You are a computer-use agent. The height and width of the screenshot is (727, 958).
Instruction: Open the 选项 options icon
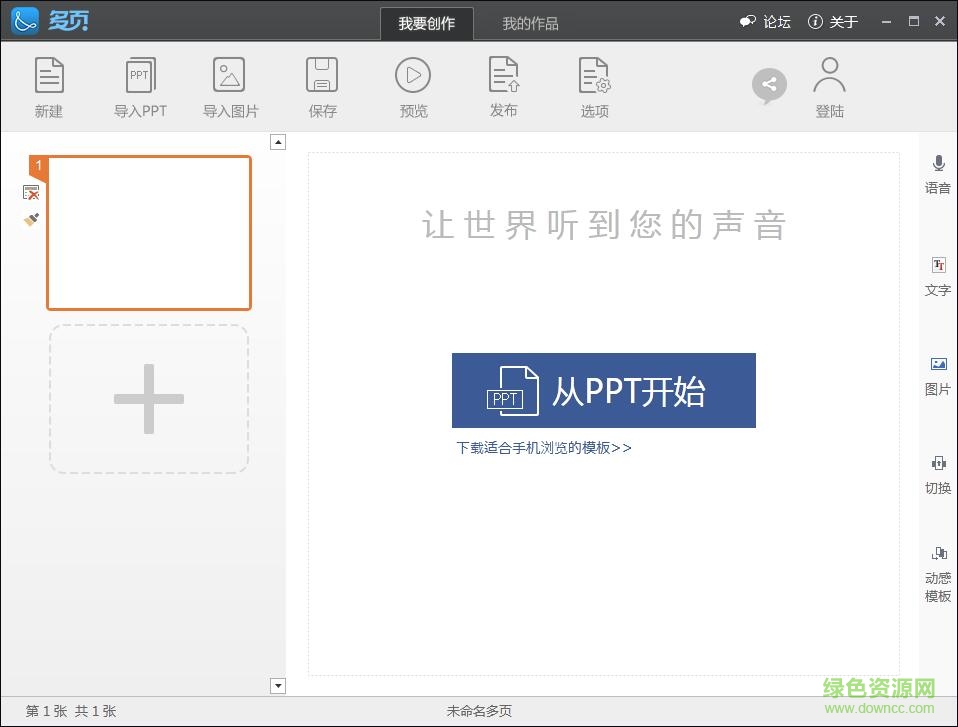coord(594,76)
